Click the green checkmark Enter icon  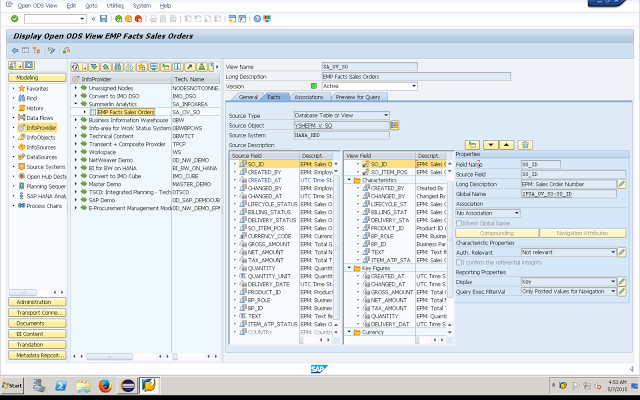15,19
